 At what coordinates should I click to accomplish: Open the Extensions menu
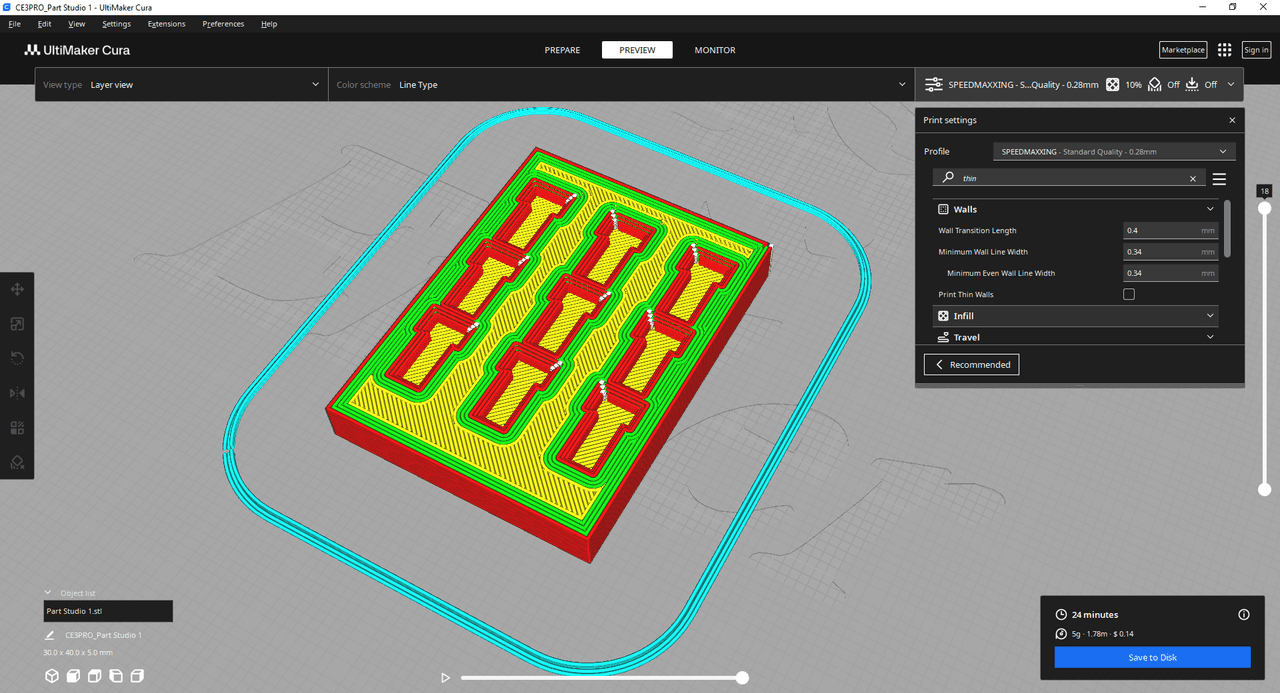coord(166,24)
